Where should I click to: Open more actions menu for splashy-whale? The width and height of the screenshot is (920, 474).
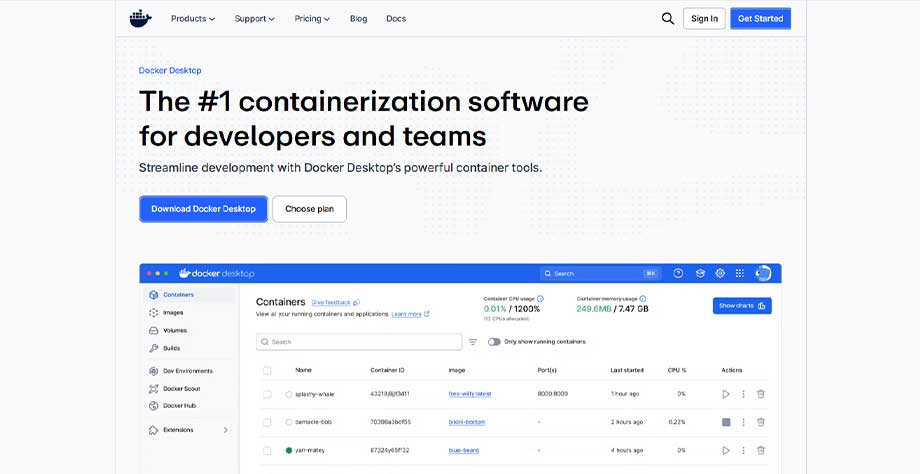pyautogui.click(x=743, y=394)
